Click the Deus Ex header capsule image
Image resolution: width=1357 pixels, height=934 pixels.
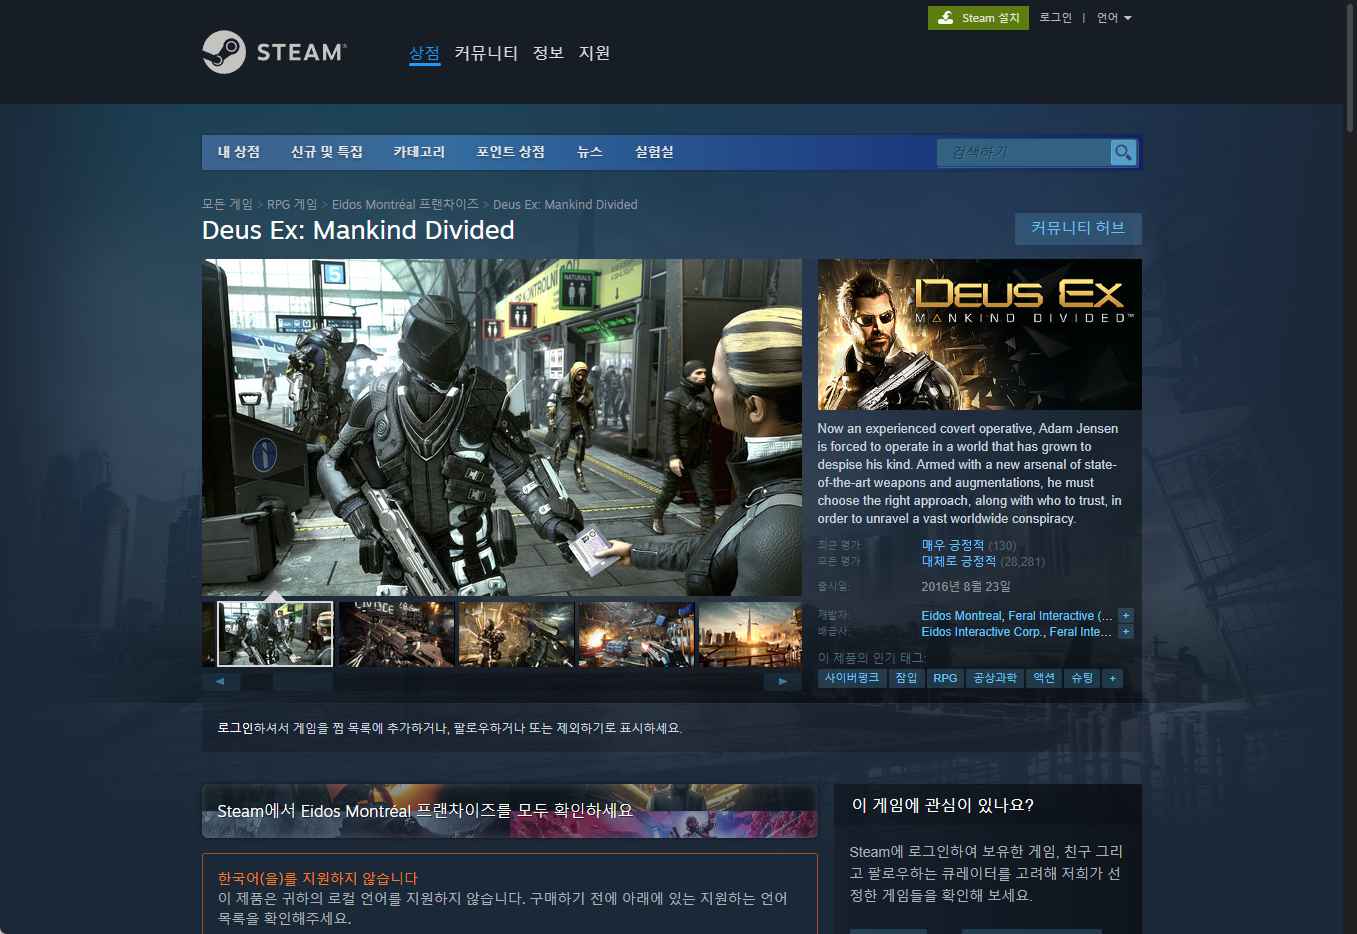[980, 334]
